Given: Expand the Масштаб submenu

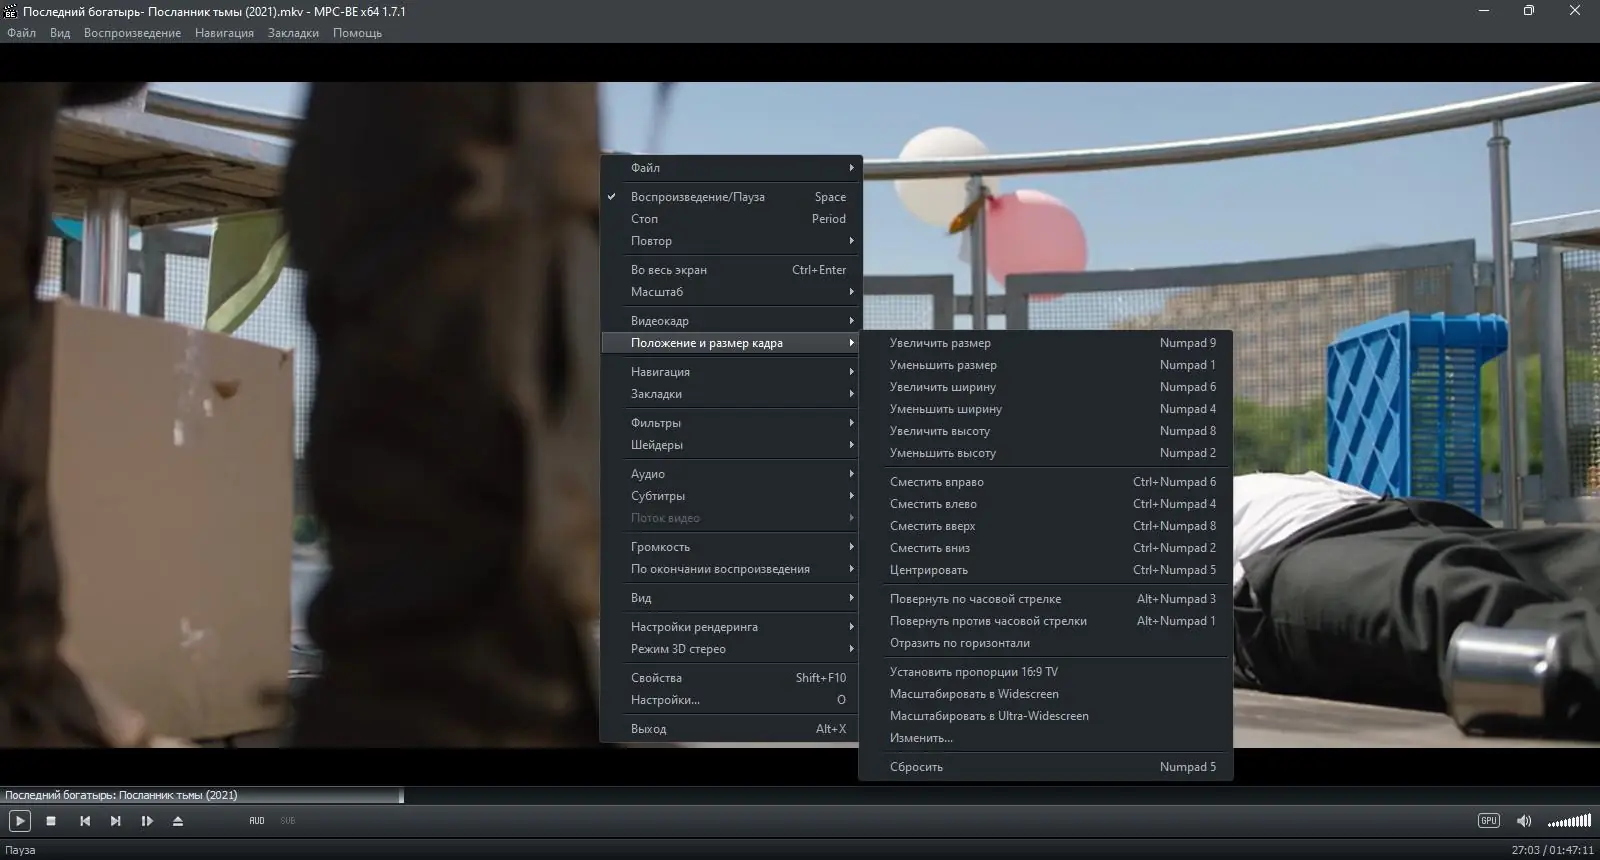Looking at the screenshot, I should click(x=730, y=292).
